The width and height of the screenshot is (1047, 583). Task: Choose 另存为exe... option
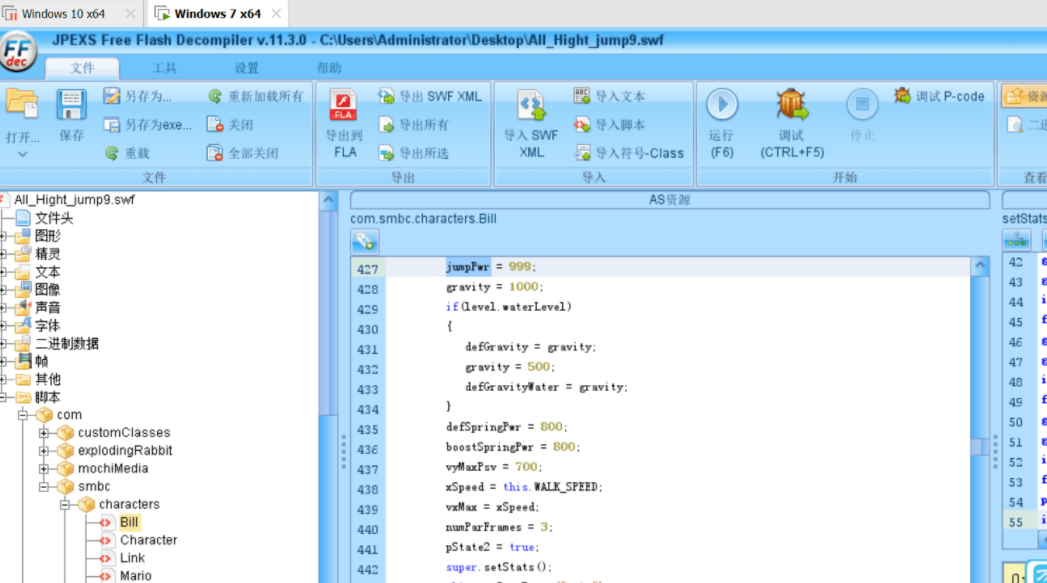[148, 125]
